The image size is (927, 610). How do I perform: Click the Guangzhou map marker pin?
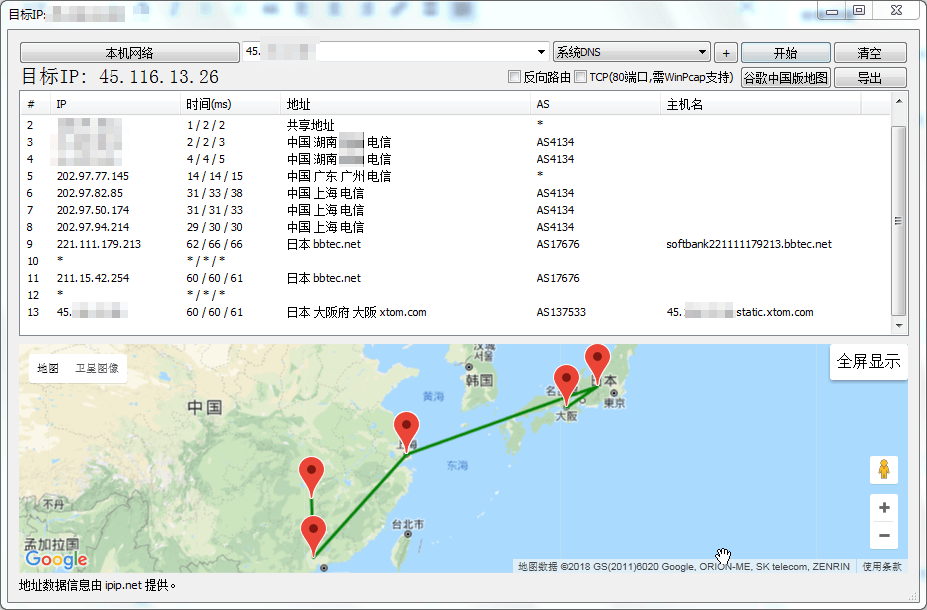pyautogui.click(x=314, y=534)
